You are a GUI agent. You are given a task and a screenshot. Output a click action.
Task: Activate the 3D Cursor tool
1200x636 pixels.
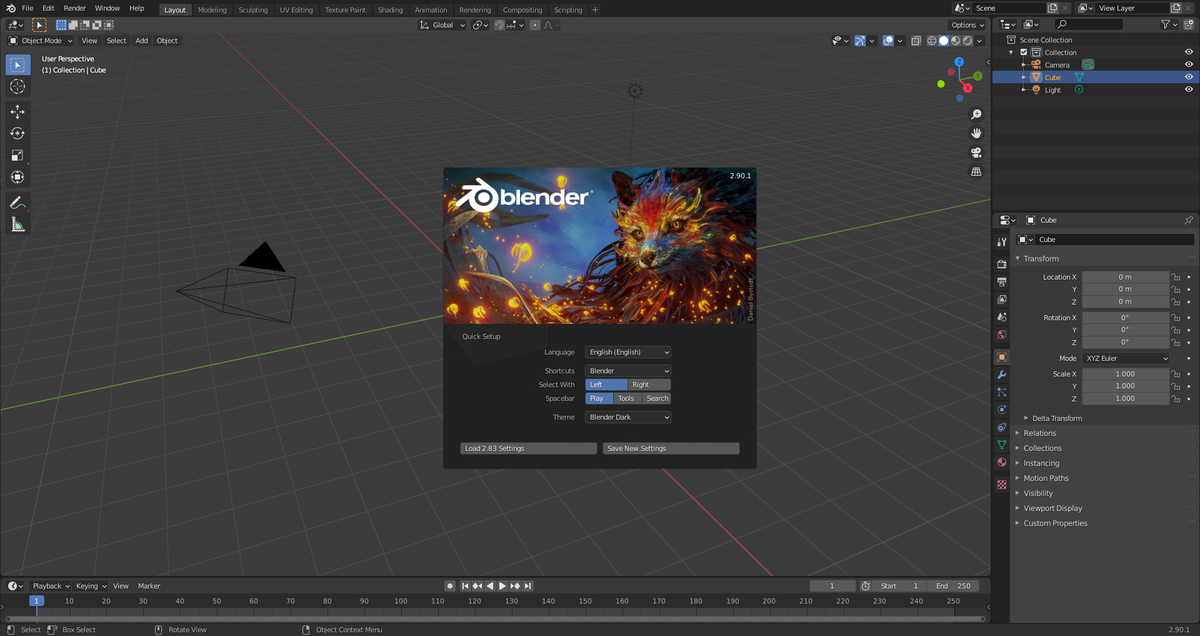(17, 87)
